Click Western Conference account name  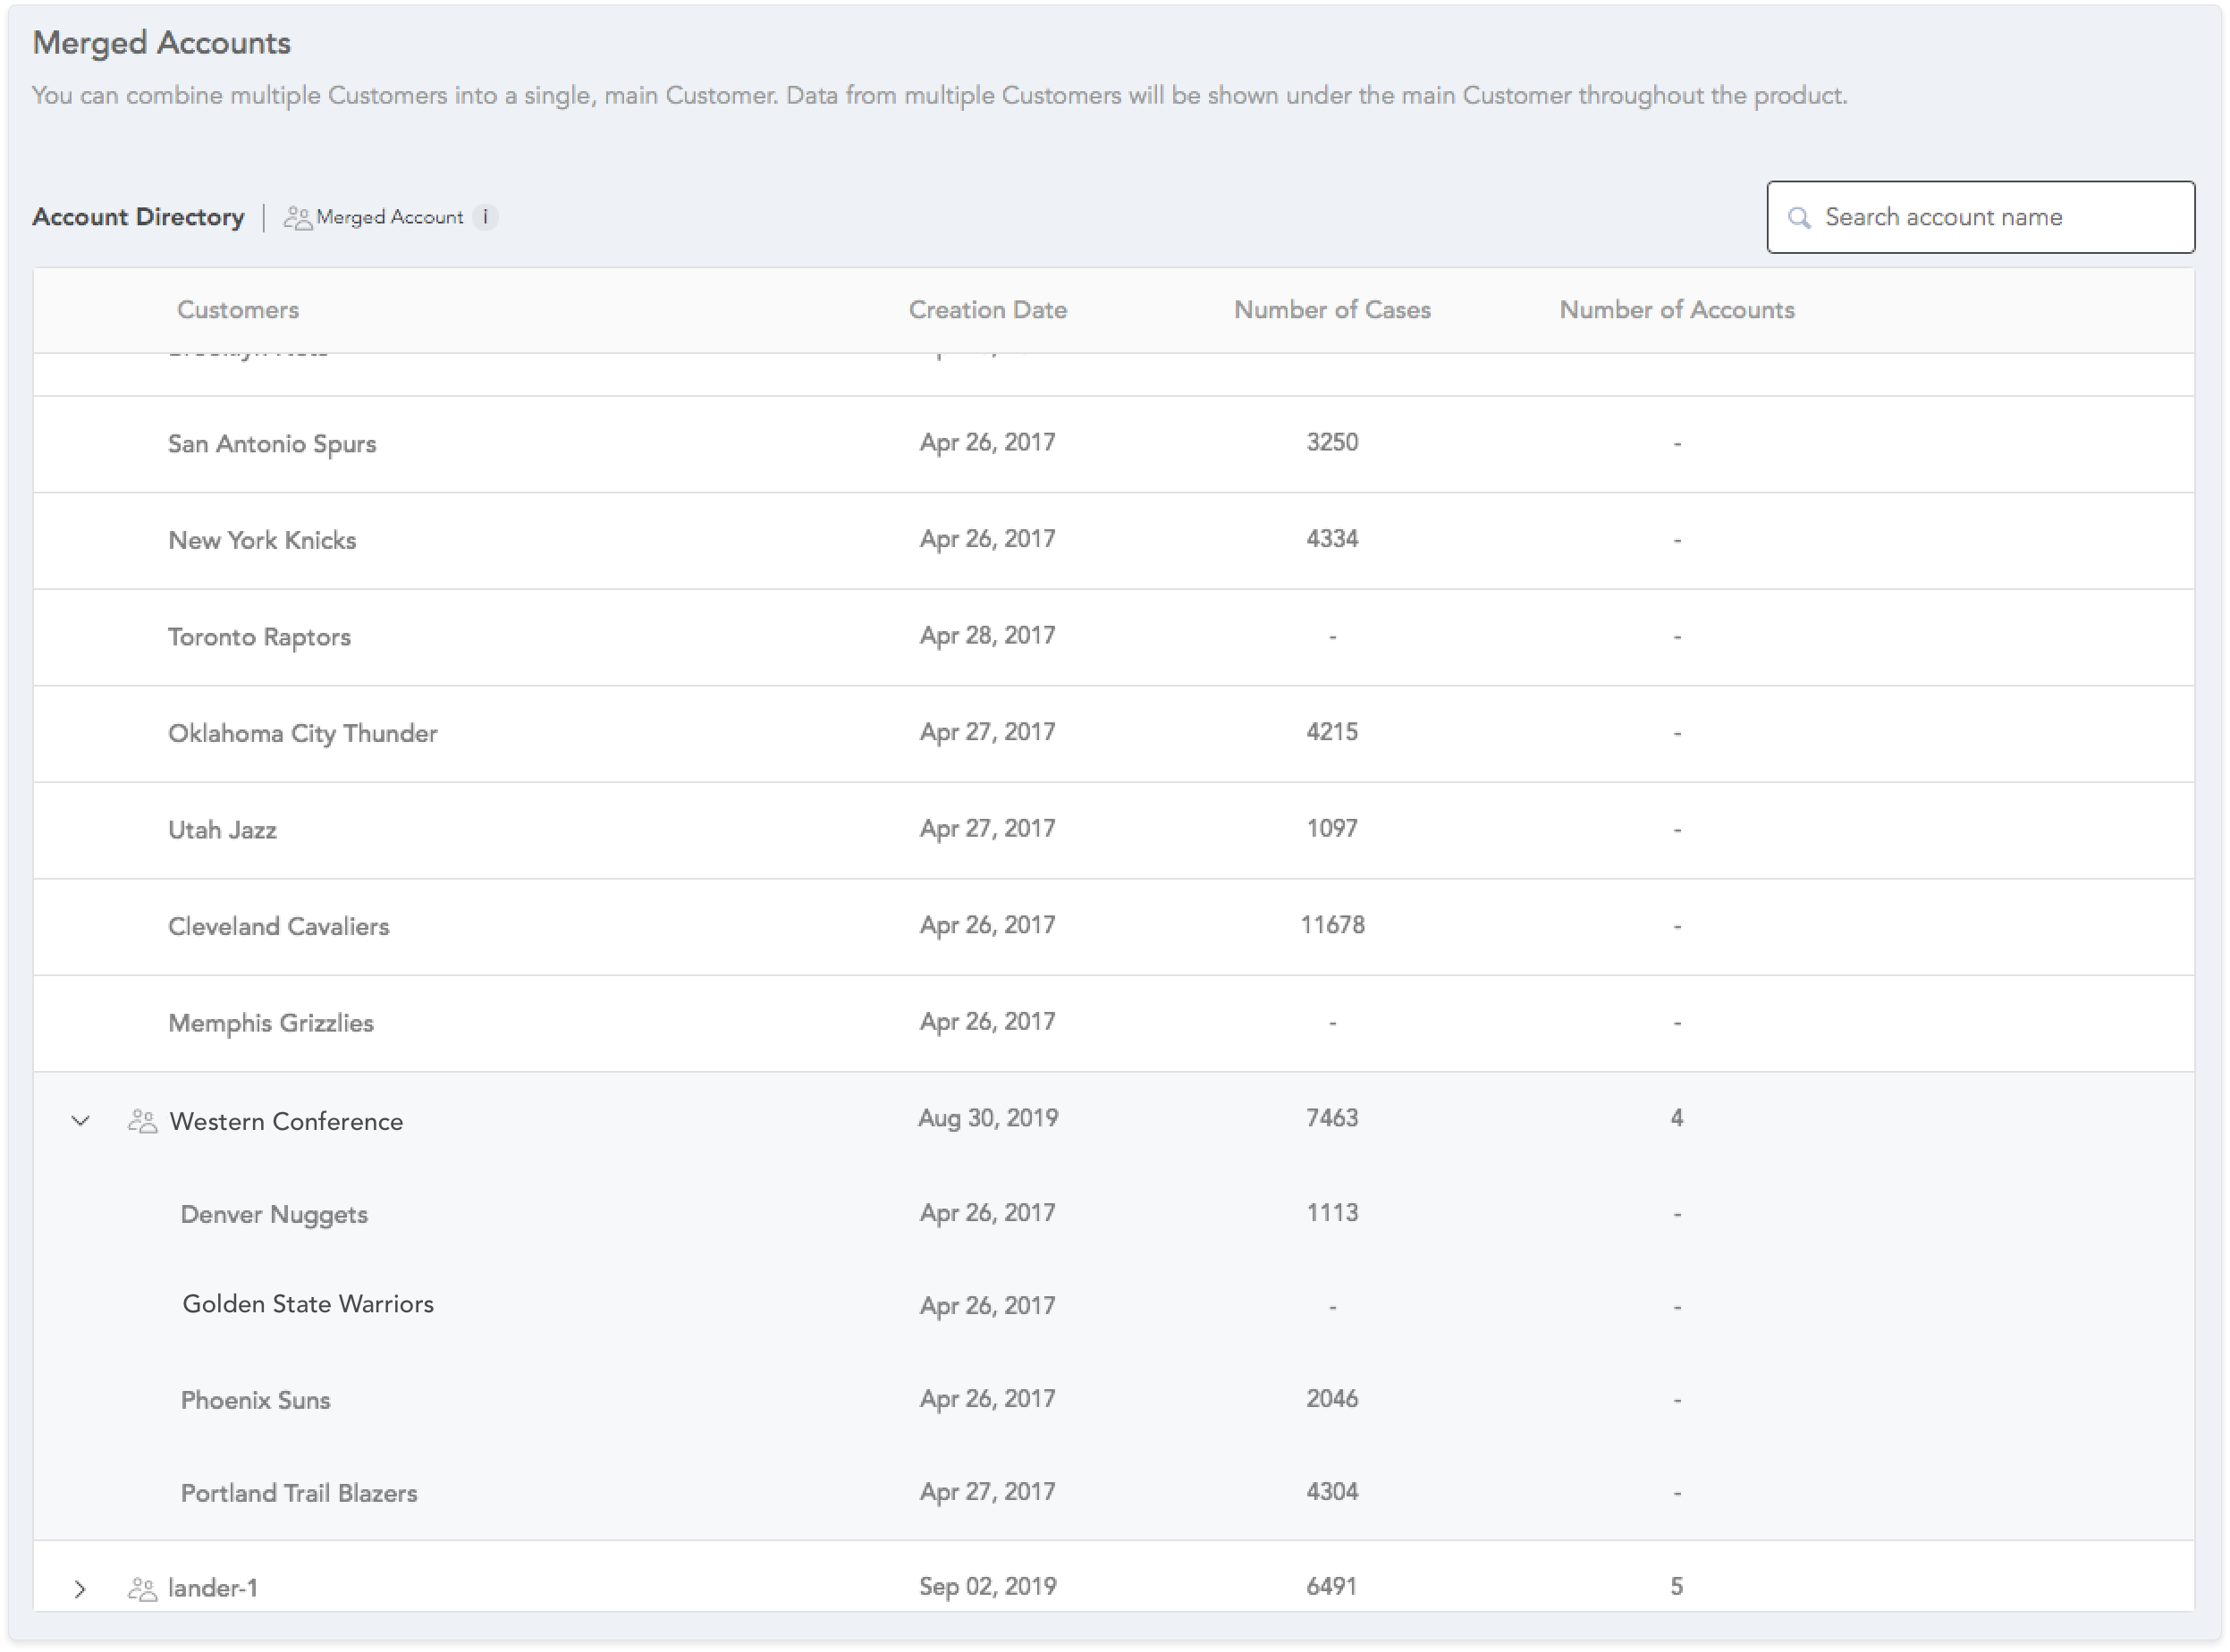[x=286, y=1121]
